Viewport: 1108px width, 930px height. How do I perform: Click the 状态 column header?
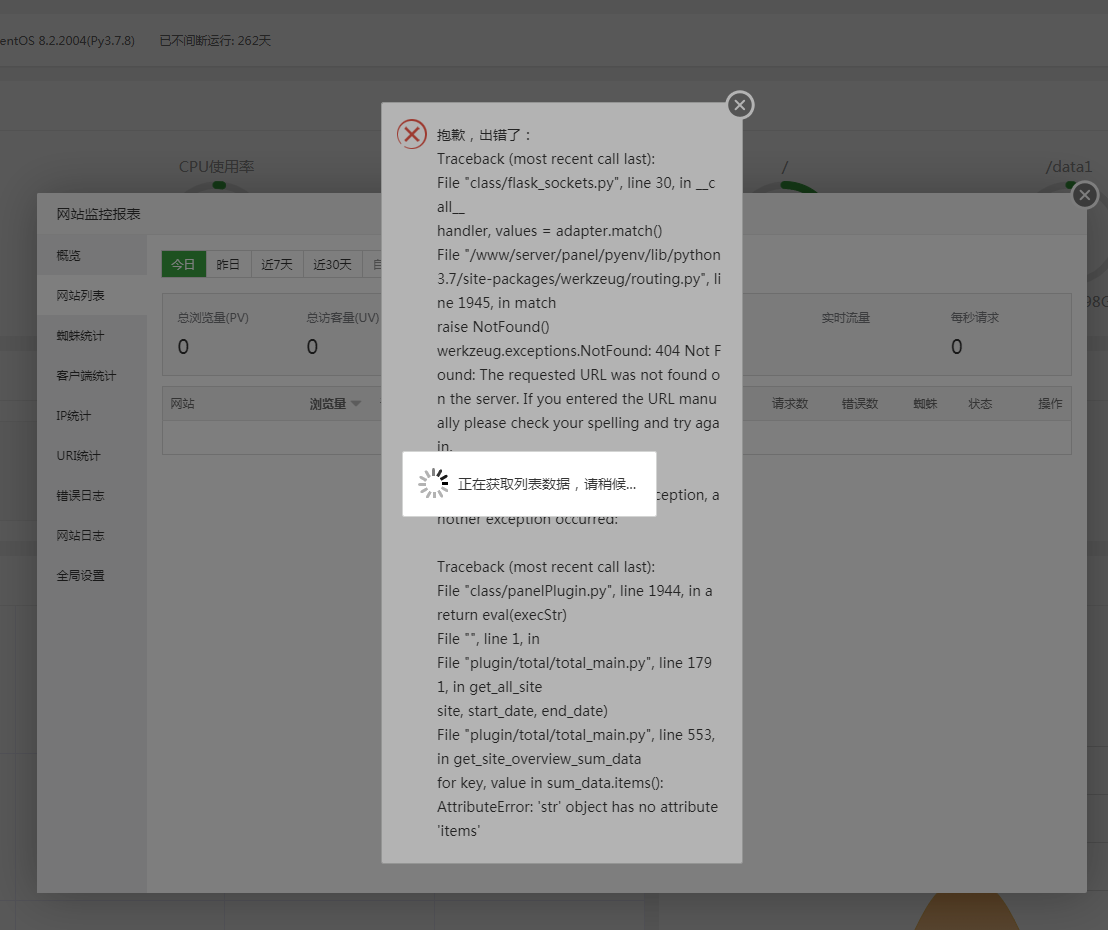980,404
